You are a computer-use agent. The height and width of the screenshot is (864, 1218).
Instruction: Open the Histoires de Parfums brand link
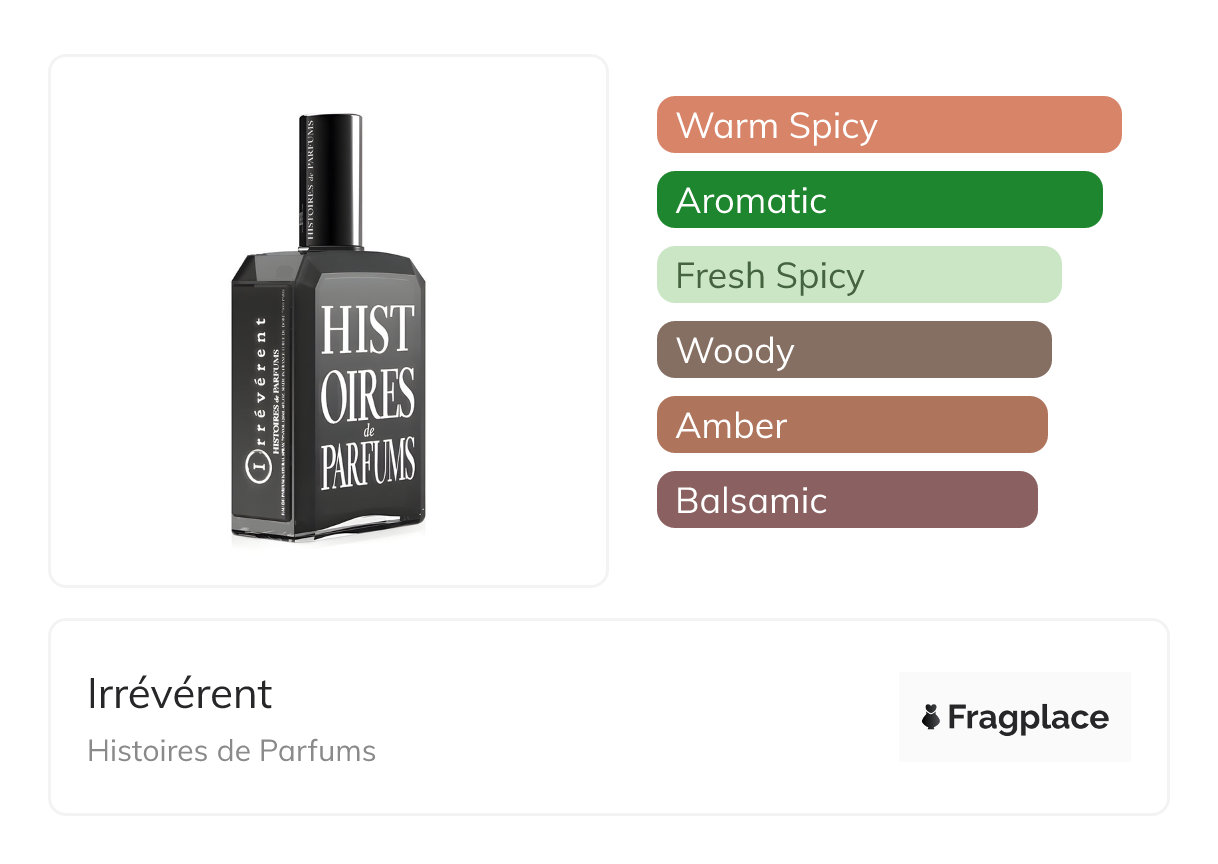(232, 750)
